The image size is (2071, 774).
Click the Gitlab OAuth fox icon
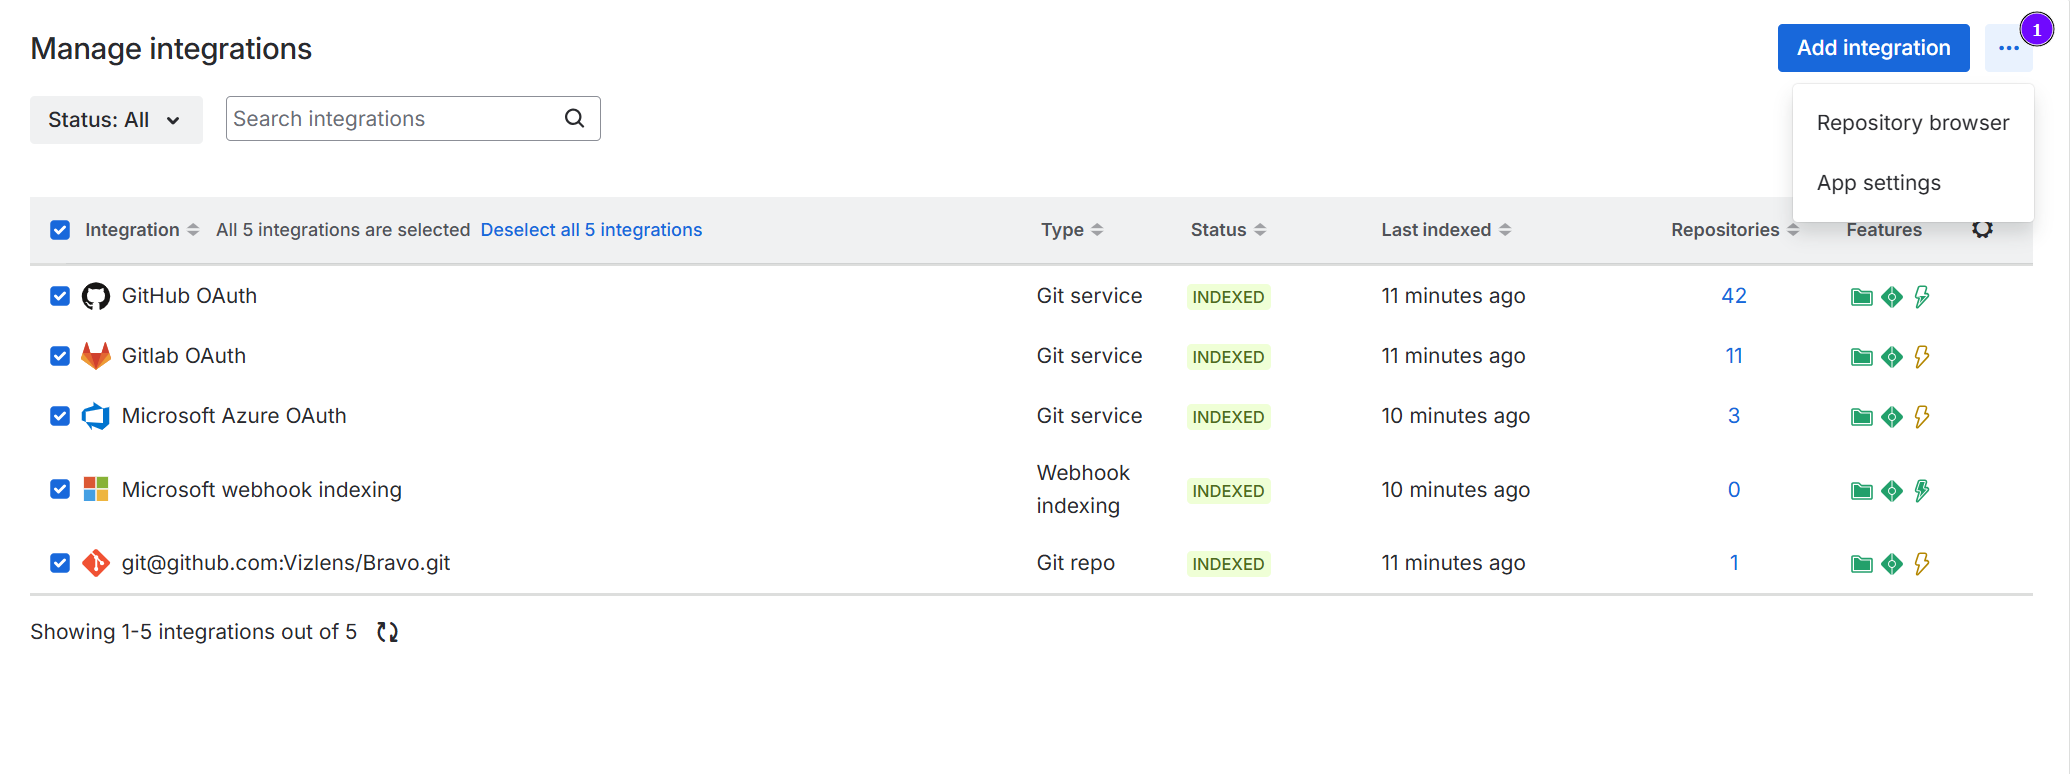pyautogui.click(x=96, y=356)
